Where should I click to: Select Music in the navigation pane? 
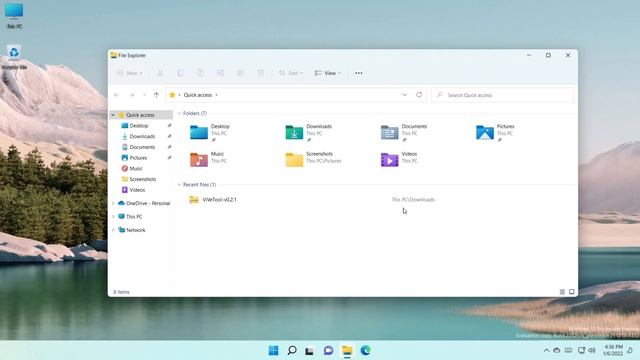coord(136,168)
